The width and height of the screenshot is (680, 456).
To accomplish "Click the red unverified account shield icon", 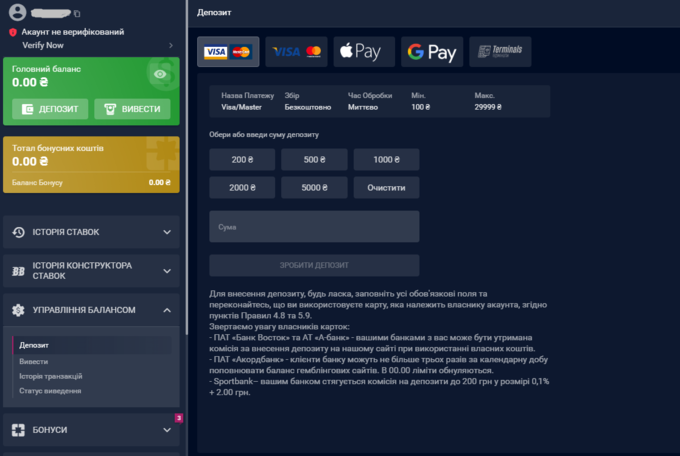I will 13,32.
